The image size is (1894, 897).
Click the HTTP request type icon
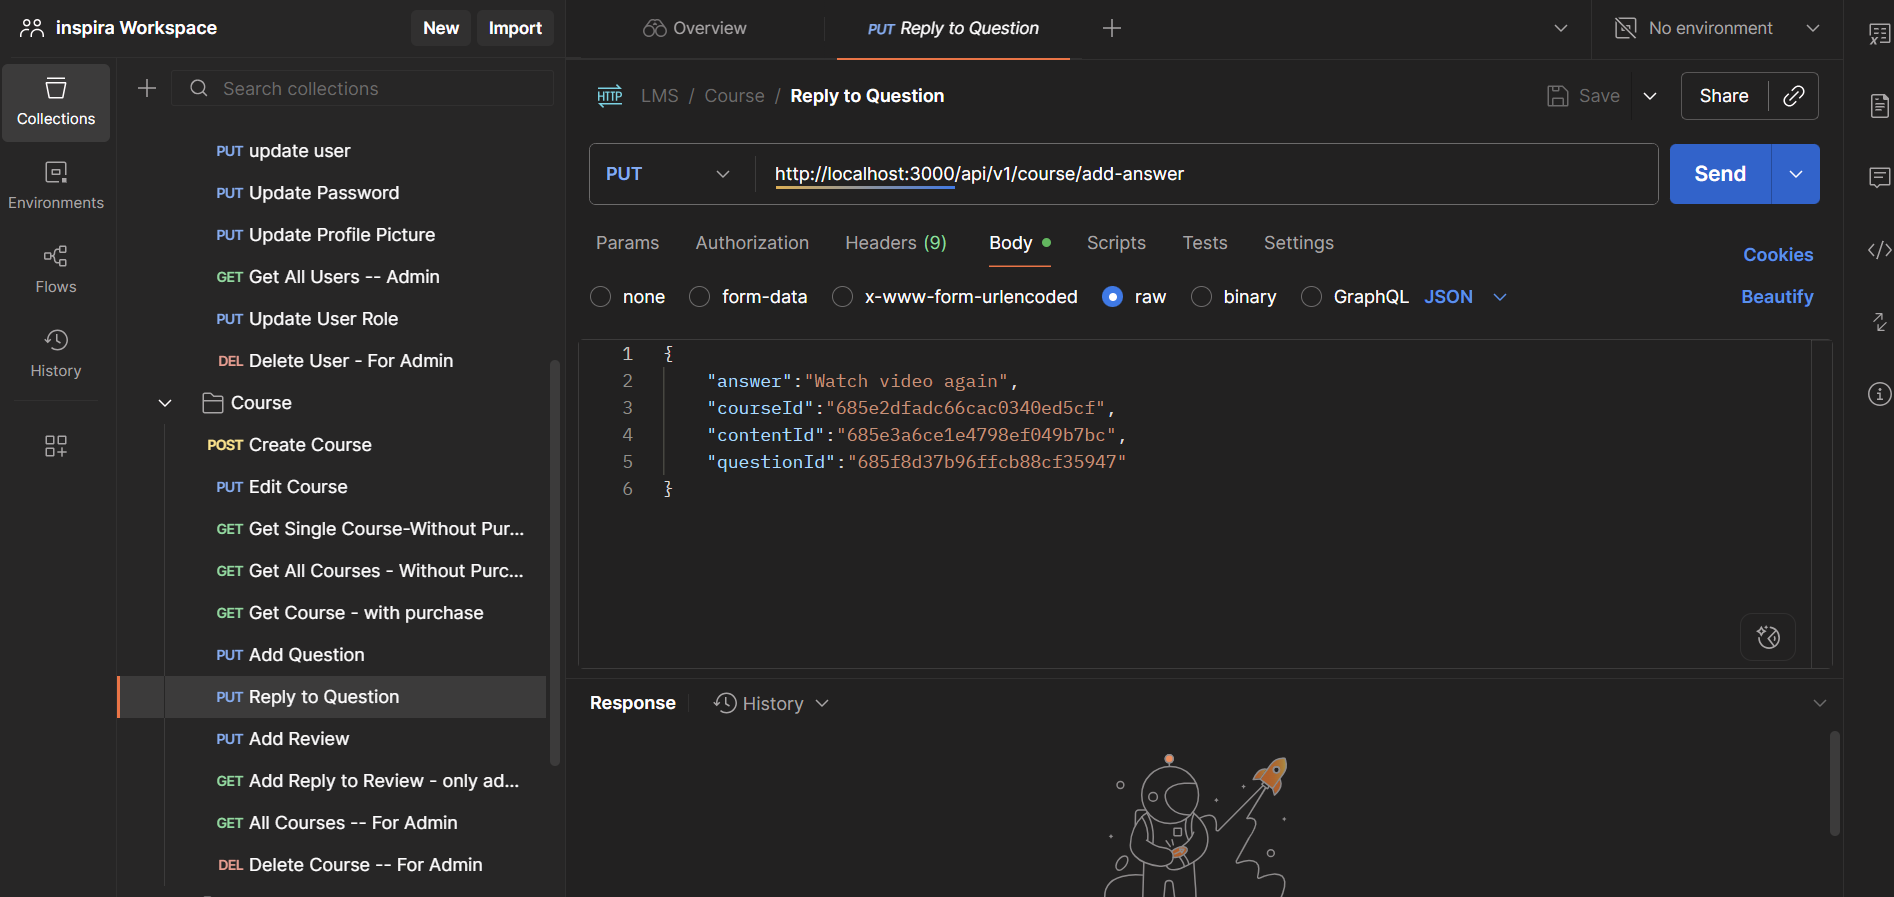(x=610, y=96)
